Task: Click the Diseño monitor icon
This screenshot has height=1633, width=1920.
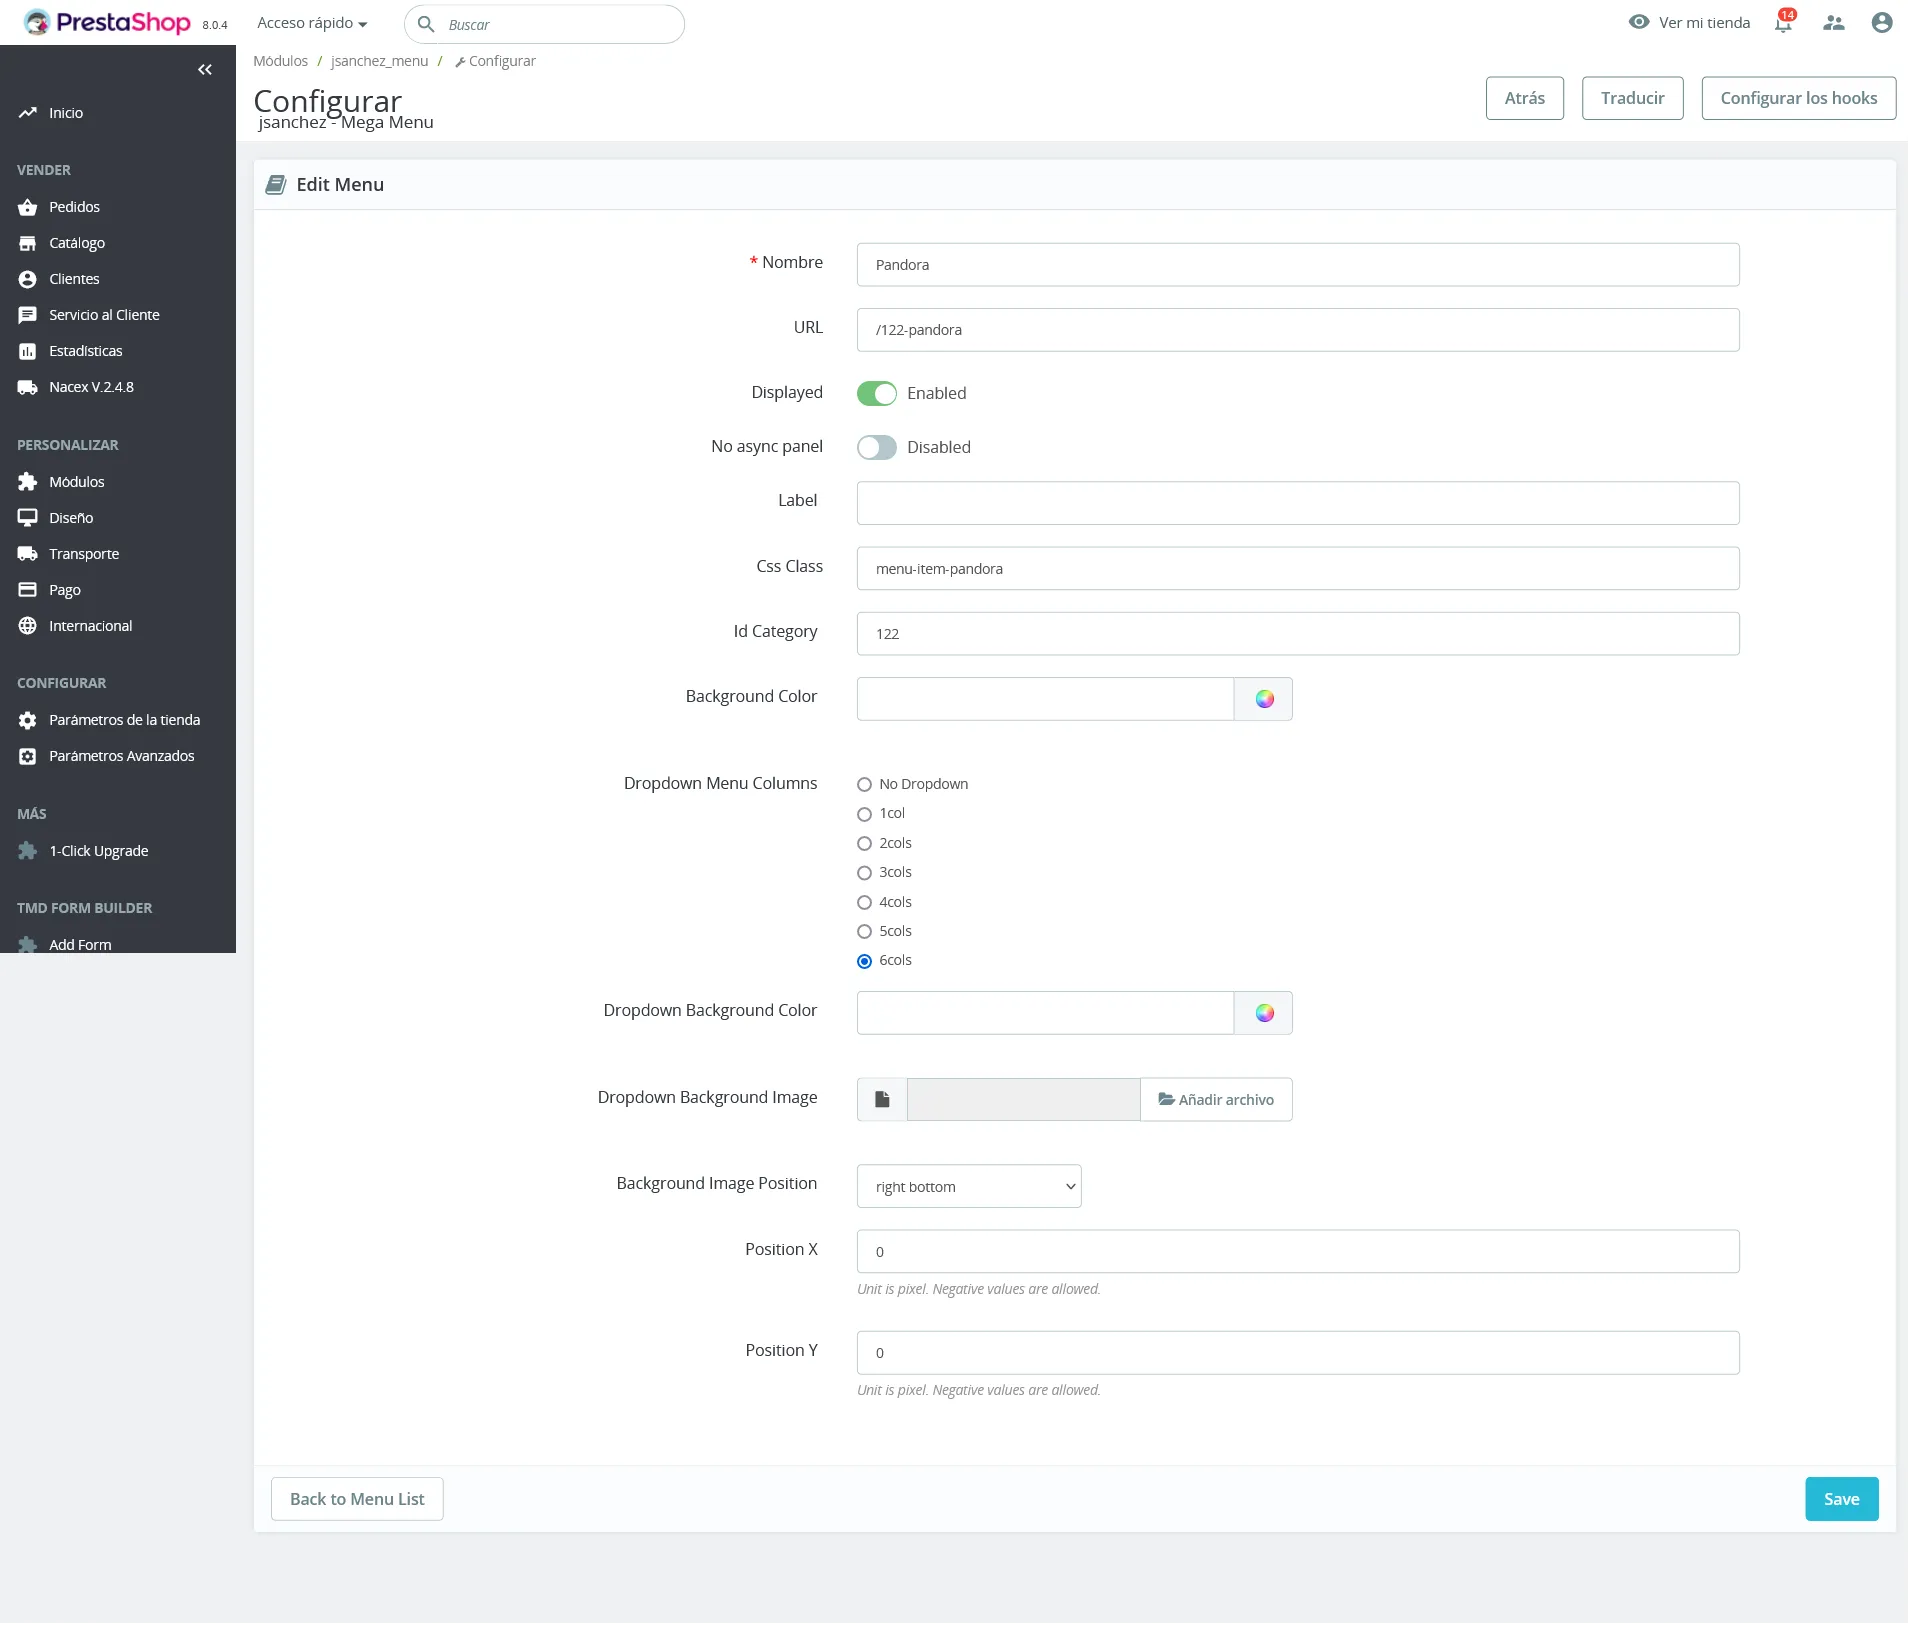Action: tap(28, 518)
